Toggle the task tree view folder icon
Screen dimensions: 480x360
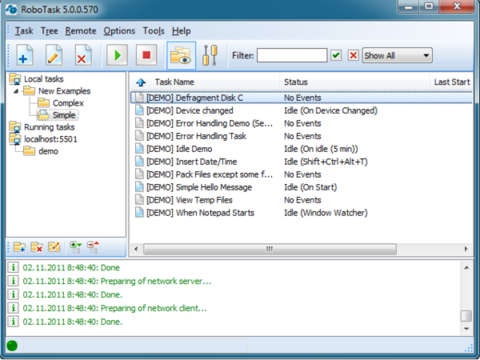pos(181,55)
